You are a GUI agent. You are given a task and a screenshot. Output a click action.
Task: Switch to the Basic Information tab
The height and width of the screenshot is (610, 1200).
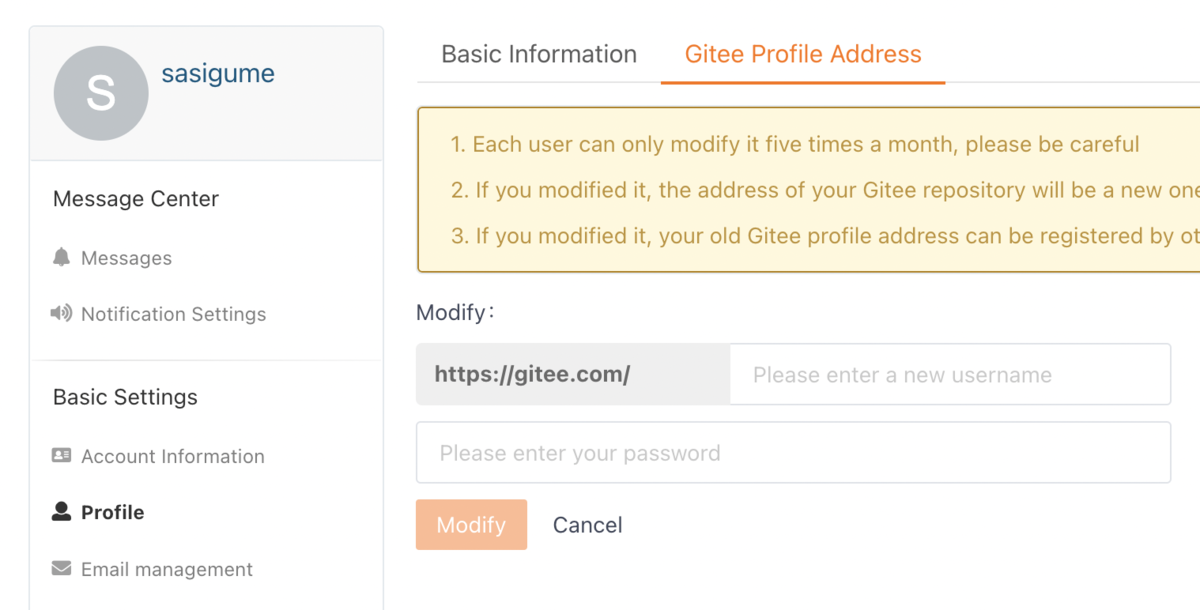(x=539, y=54)
